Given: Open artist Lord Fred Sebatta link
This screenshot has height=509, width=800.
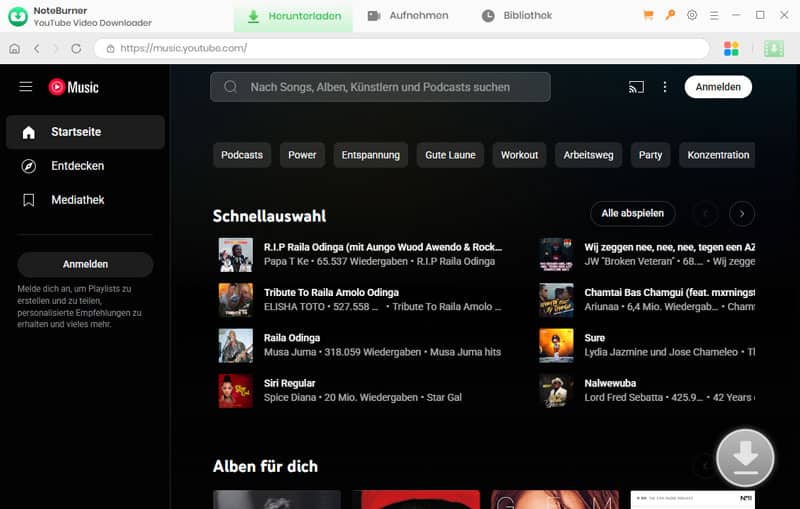Looking at the screenshot, I should (623, 398).
